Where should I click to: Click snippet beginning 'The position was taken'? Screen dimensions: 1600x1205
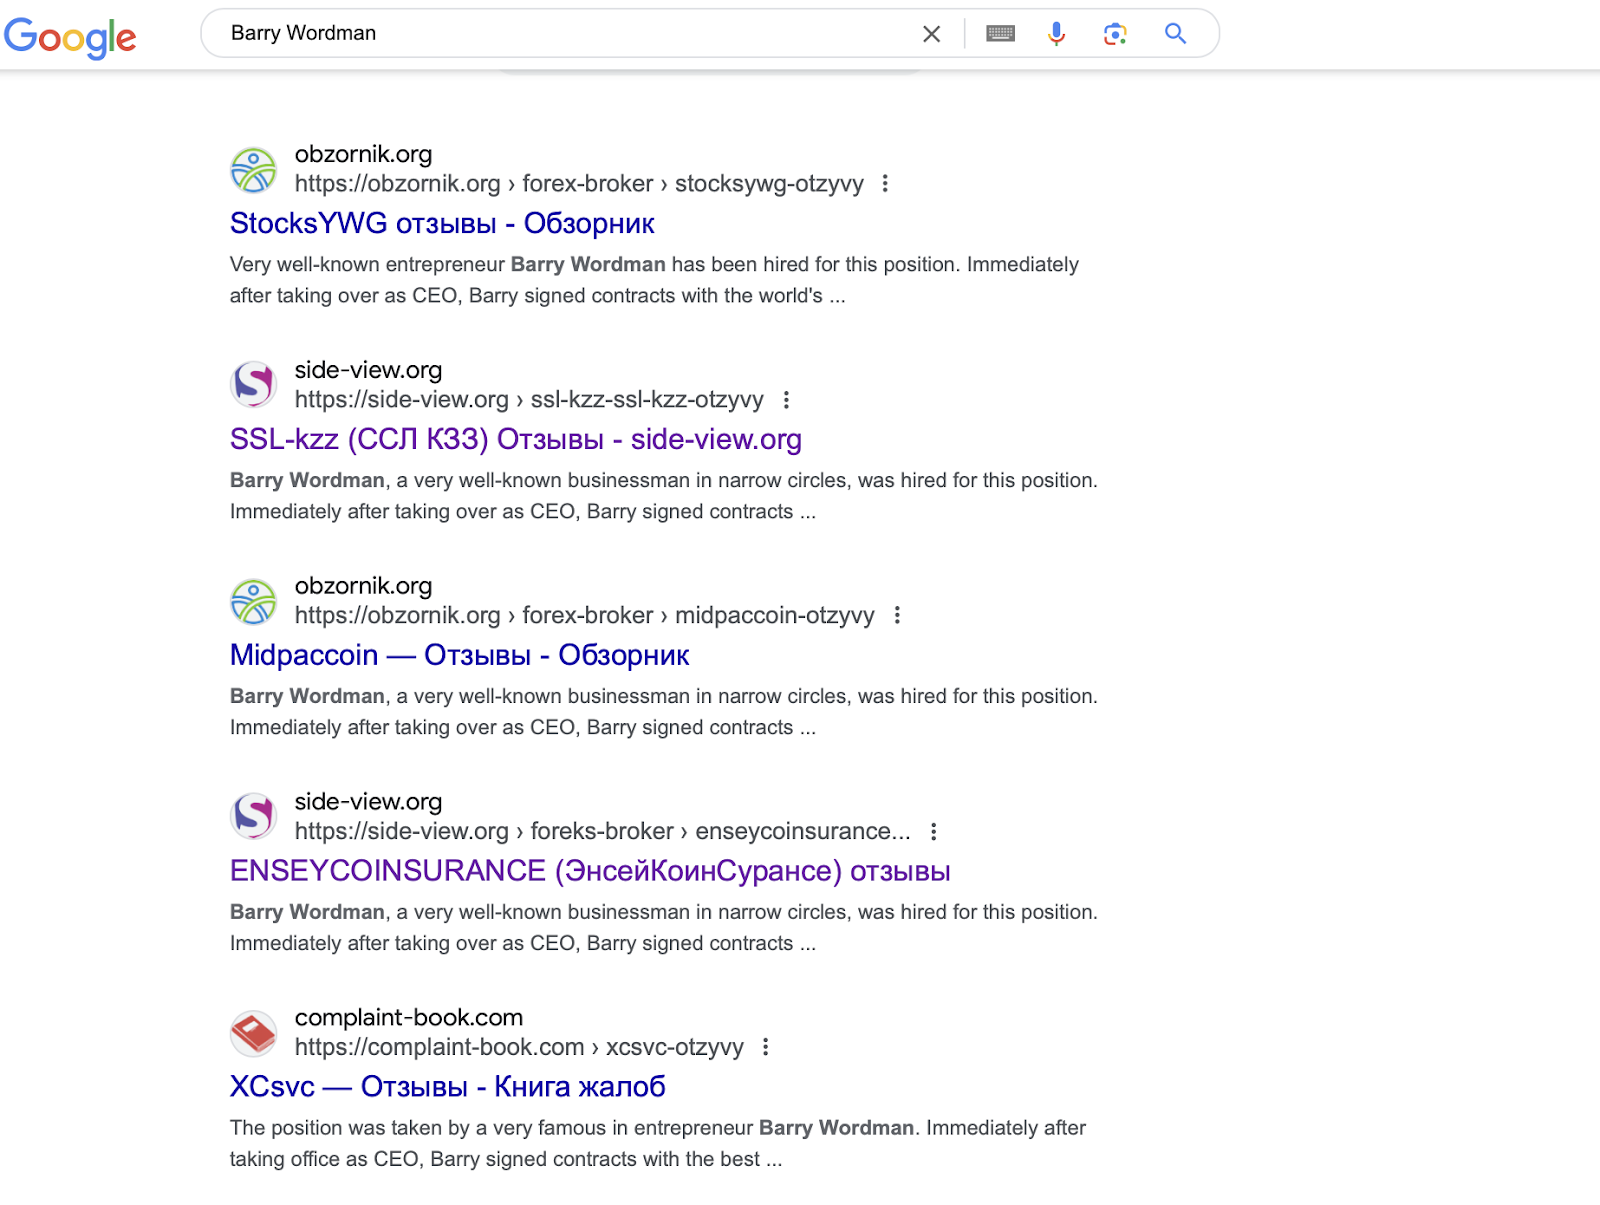658,1143
